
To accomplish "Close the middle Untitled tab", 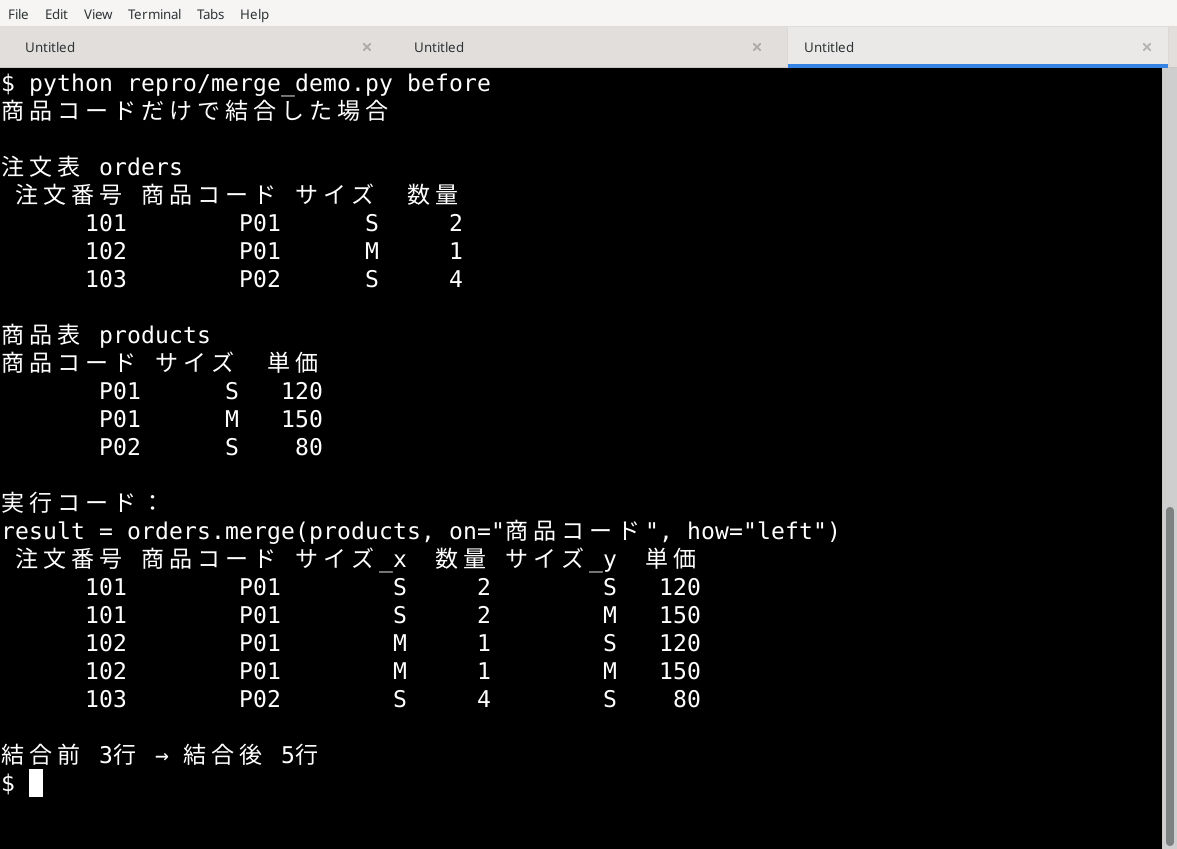I will (757, 47).
